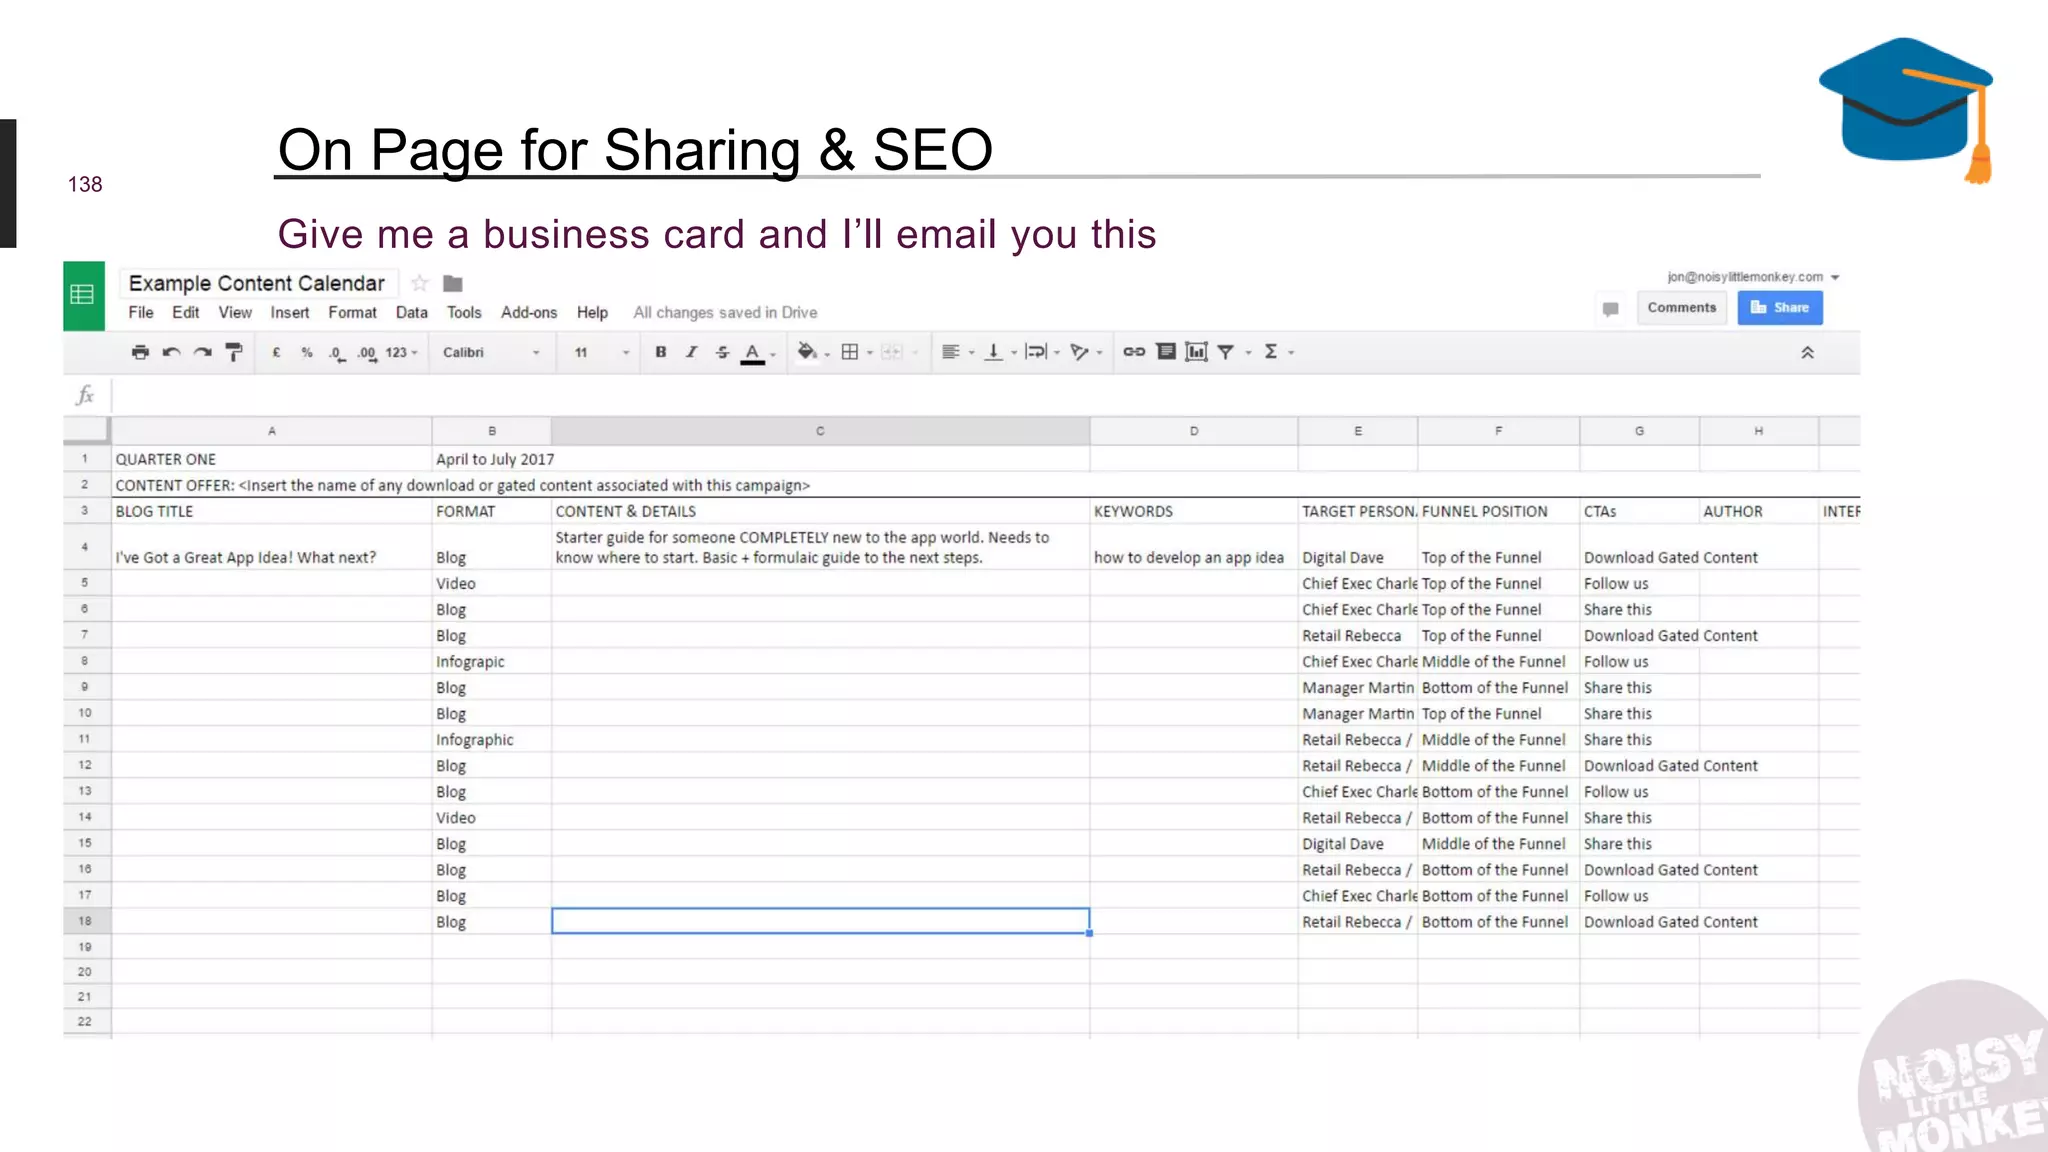The height and width of the screenshot is (1152, 2048).
Task: Open the View menu
Action: pos(235,312)
